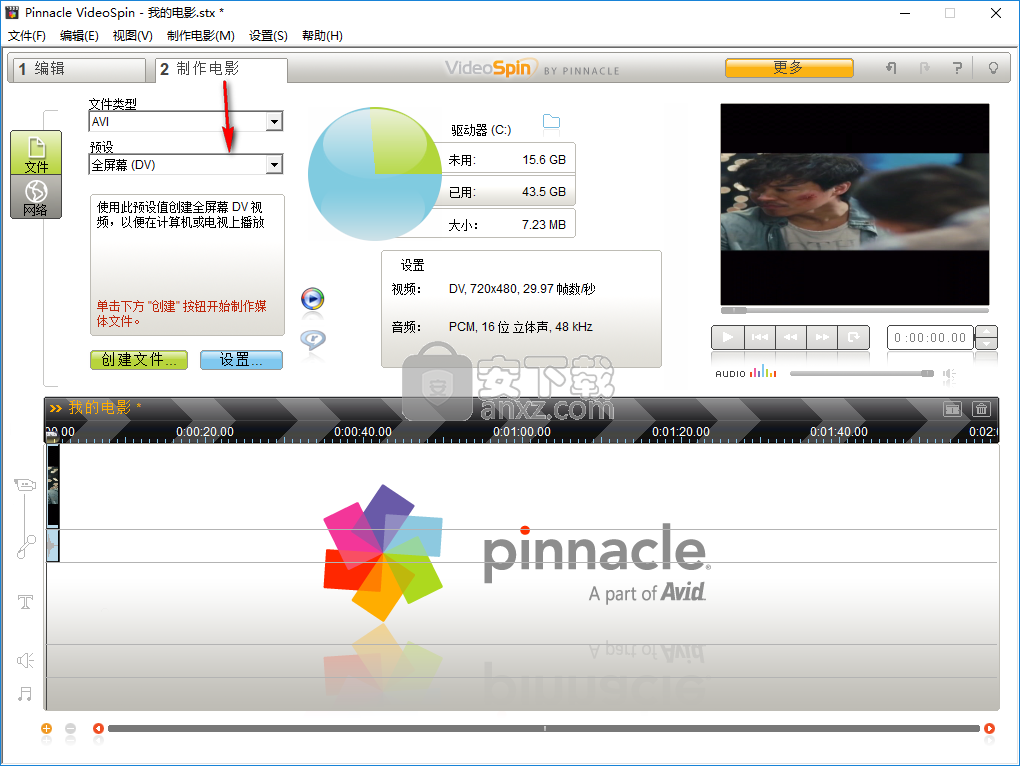Click the 我的电影 project title
Screen dimensions: 1020x766
click(x=100, y=408)
